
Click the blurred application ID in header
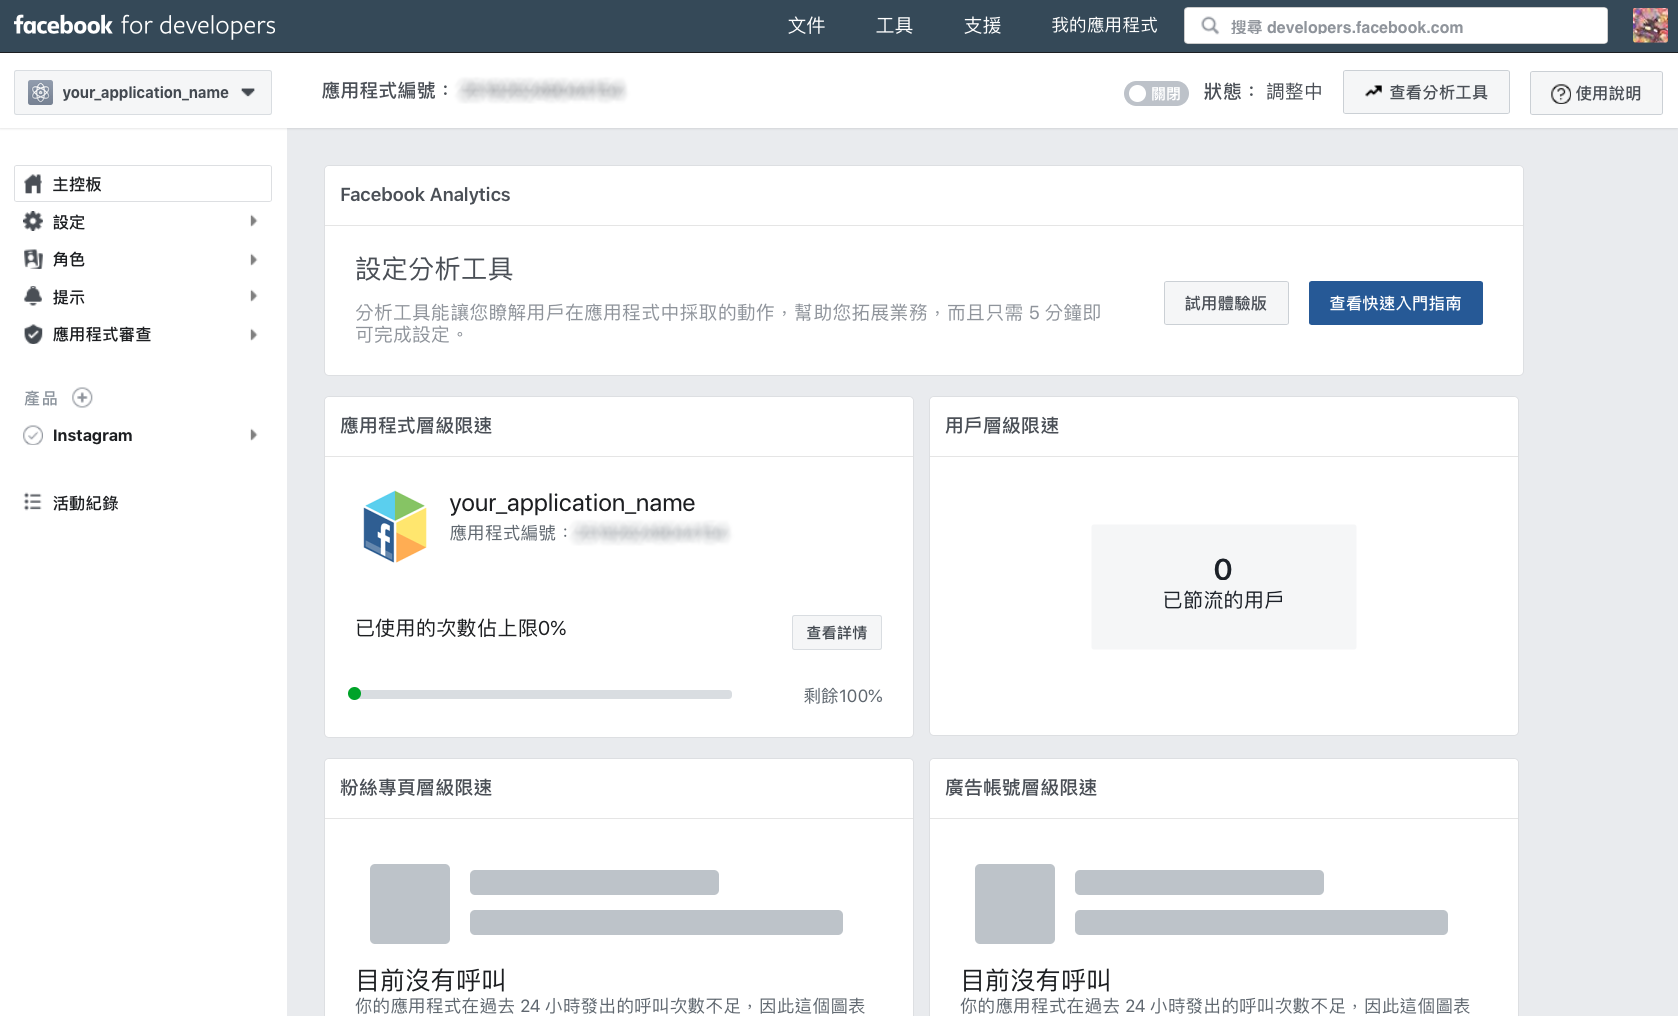pos(542,91)
